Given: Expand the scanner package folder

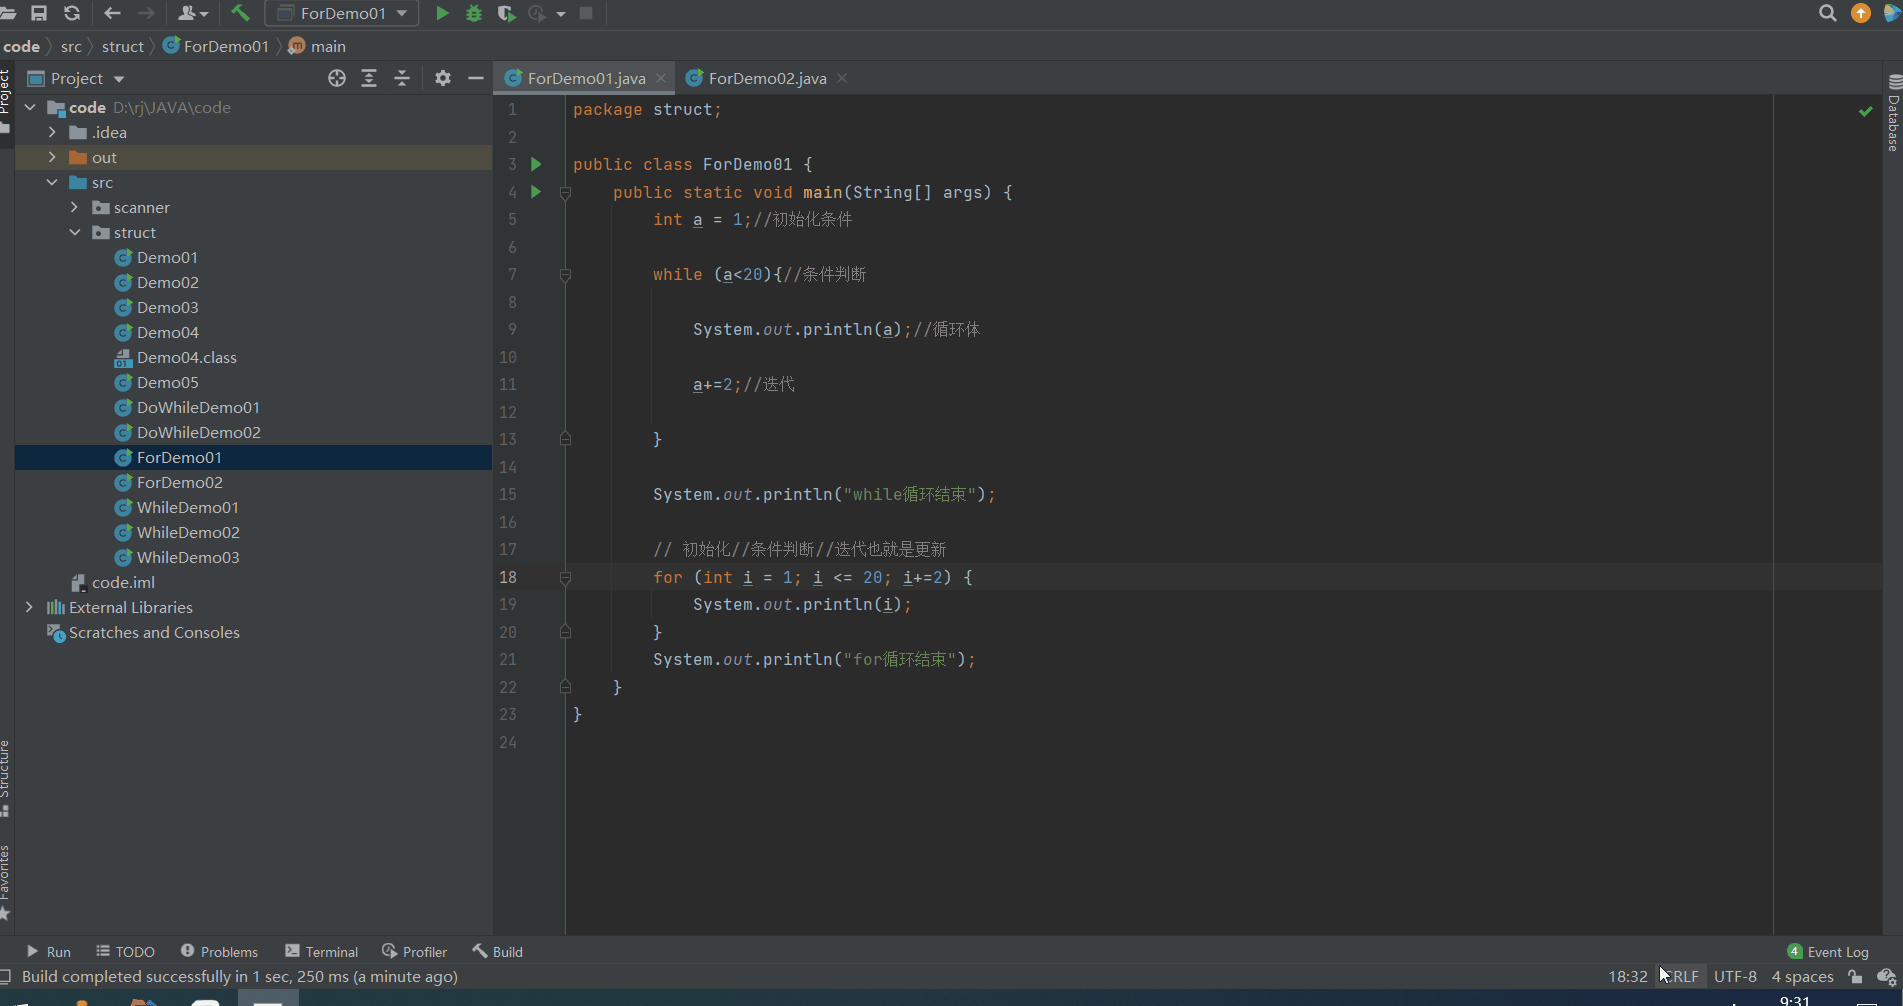Looking at the screenshot, I should tap(75, 207).
